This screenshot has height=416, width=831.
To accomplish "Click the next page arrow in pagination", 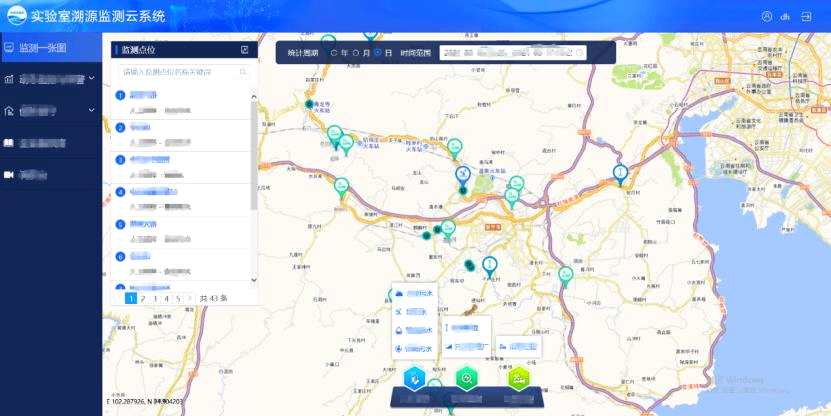I will [x=190, y=298].
